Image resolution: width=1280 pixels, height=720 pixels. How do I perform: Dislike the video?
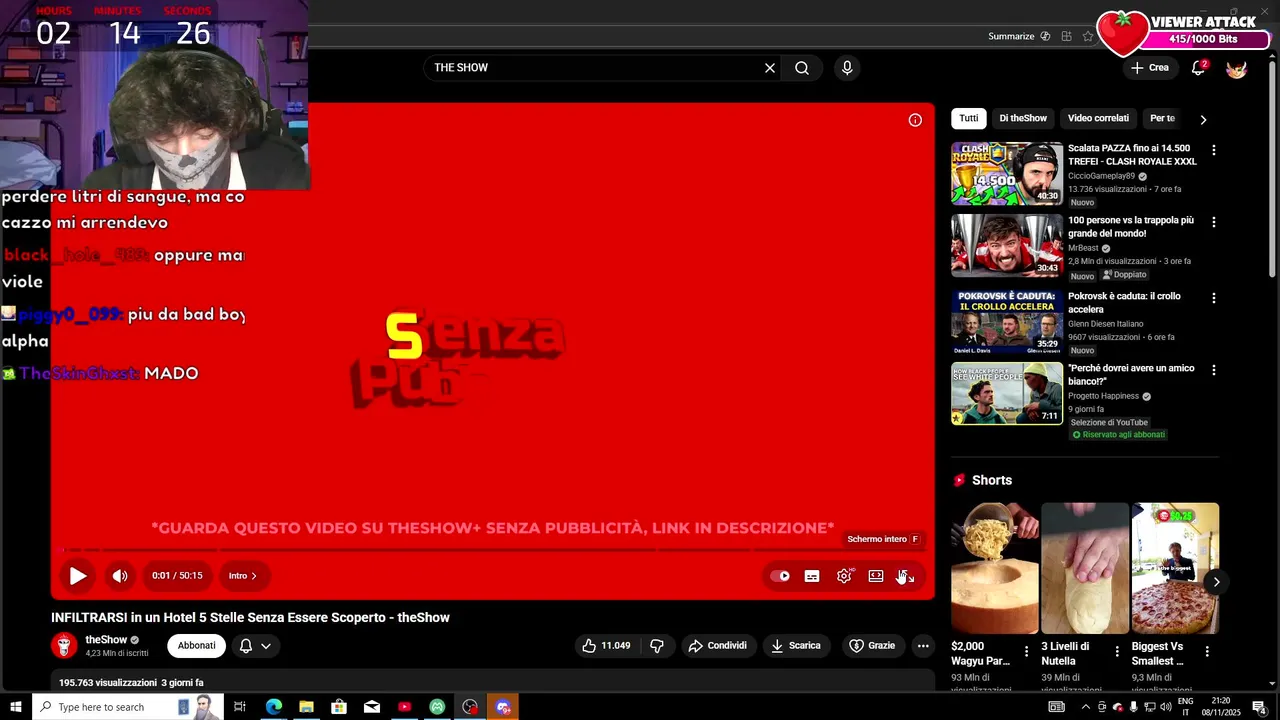point(657,646)
